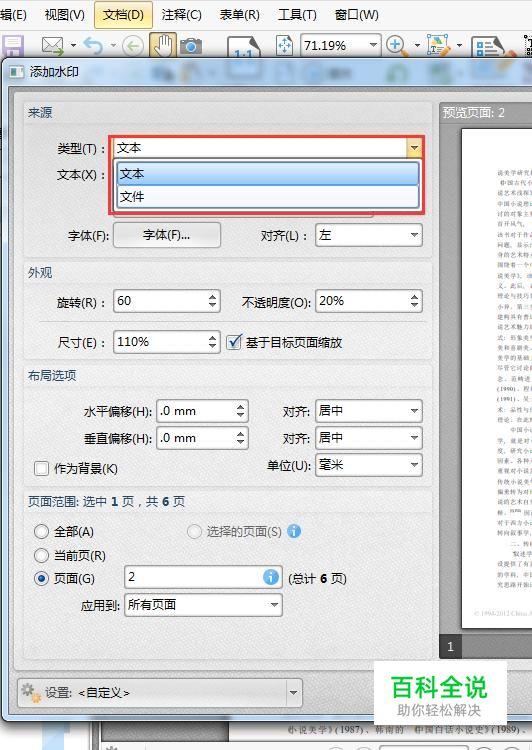Image resolution: width=532 pixels, height=750 pixels.
Task: Open the 表单(R) menu
Action: (x=240, y=15)
